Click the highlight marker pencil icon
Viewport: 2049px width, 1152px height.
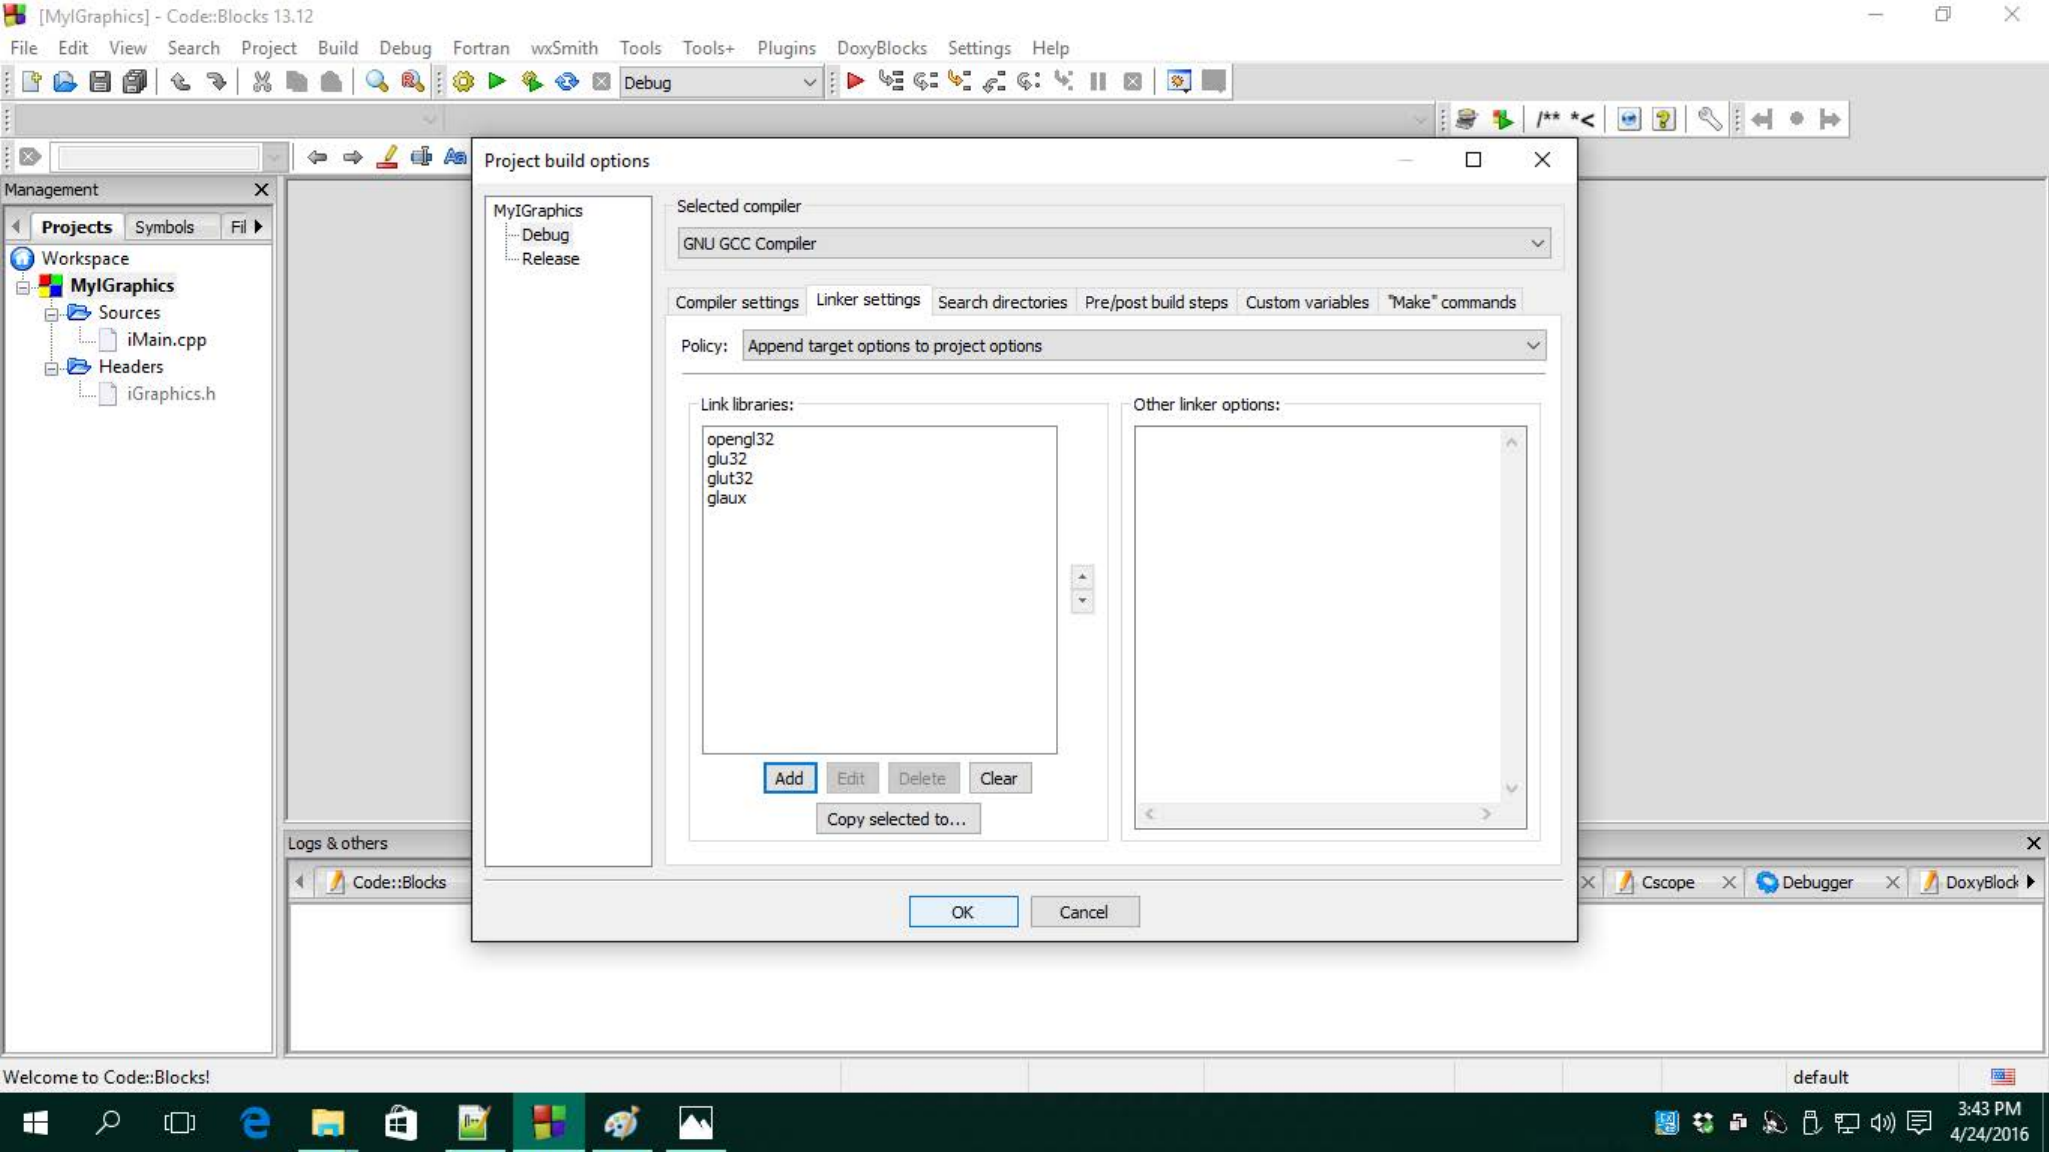coord(387,157)
